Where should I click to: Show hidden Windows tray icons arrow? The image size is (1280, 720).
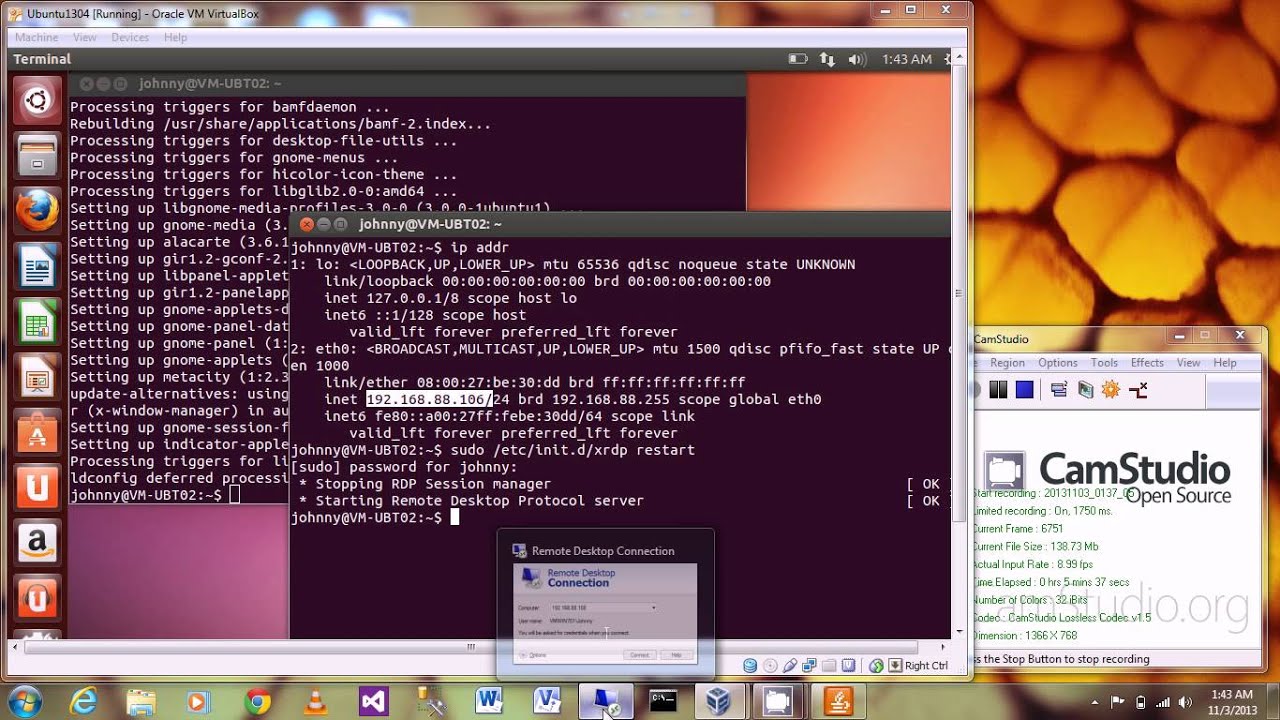[1094, 702]
